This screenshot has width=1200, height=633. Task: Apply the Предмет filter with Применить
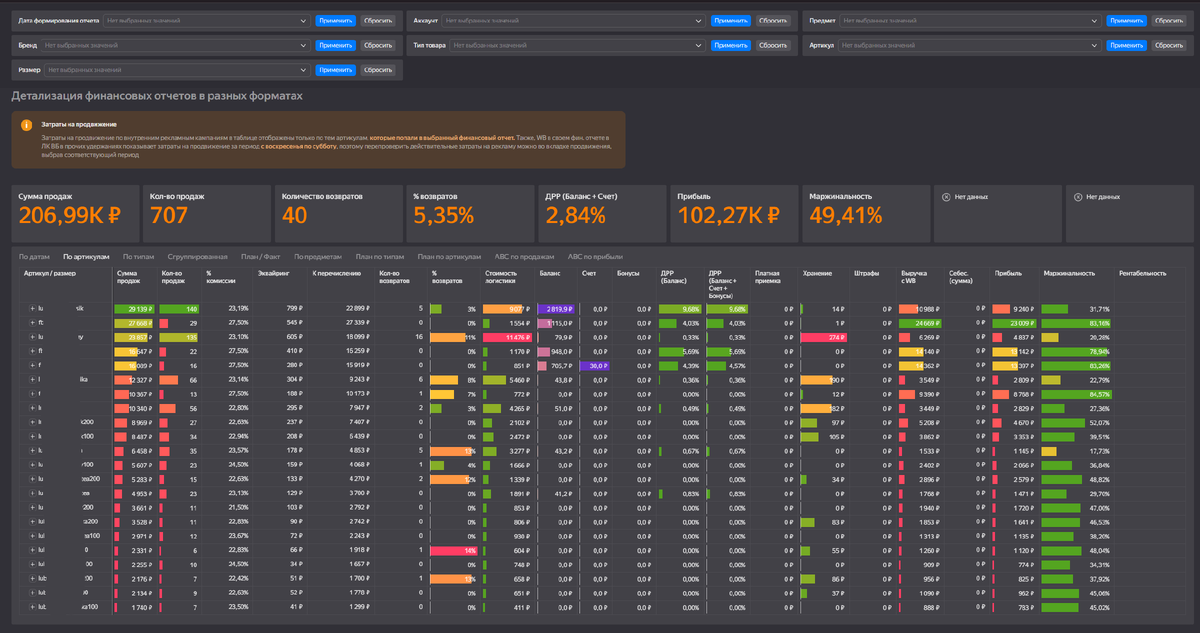(1127, 20)
